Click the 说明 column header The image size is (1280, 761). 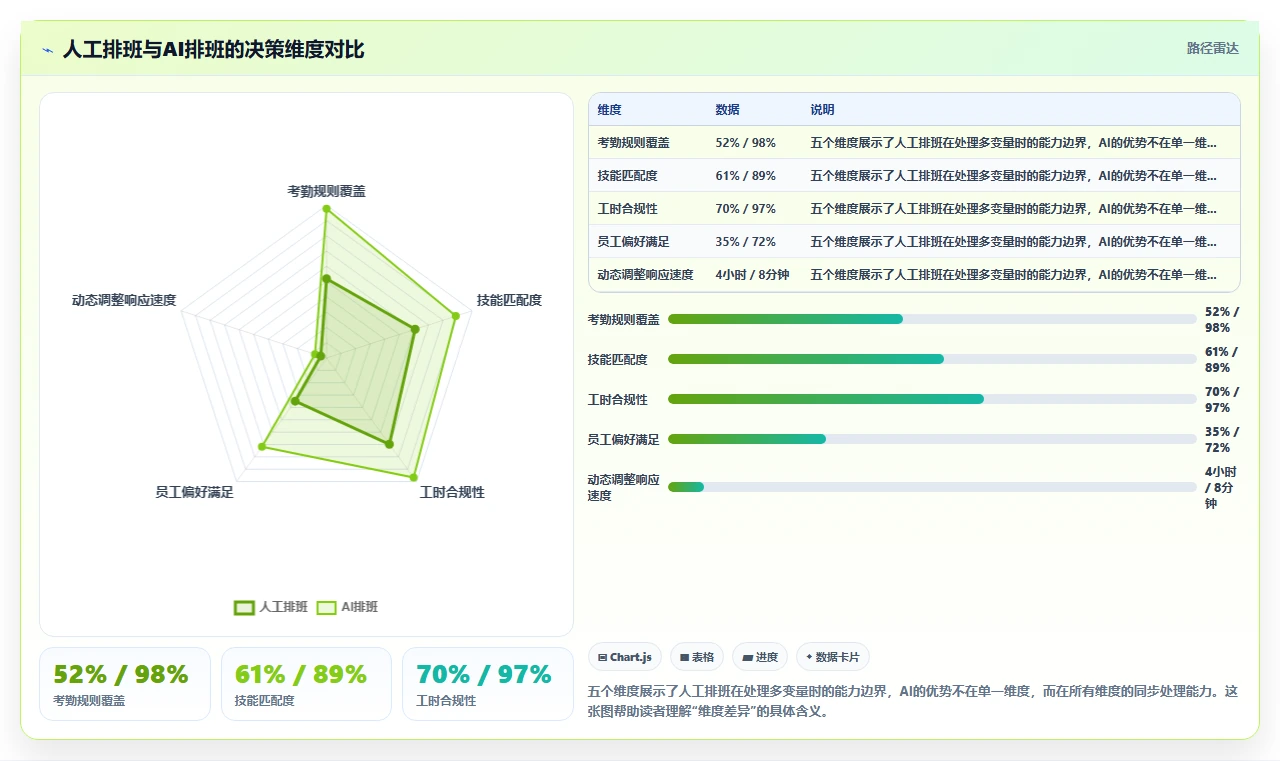point(822,110)
